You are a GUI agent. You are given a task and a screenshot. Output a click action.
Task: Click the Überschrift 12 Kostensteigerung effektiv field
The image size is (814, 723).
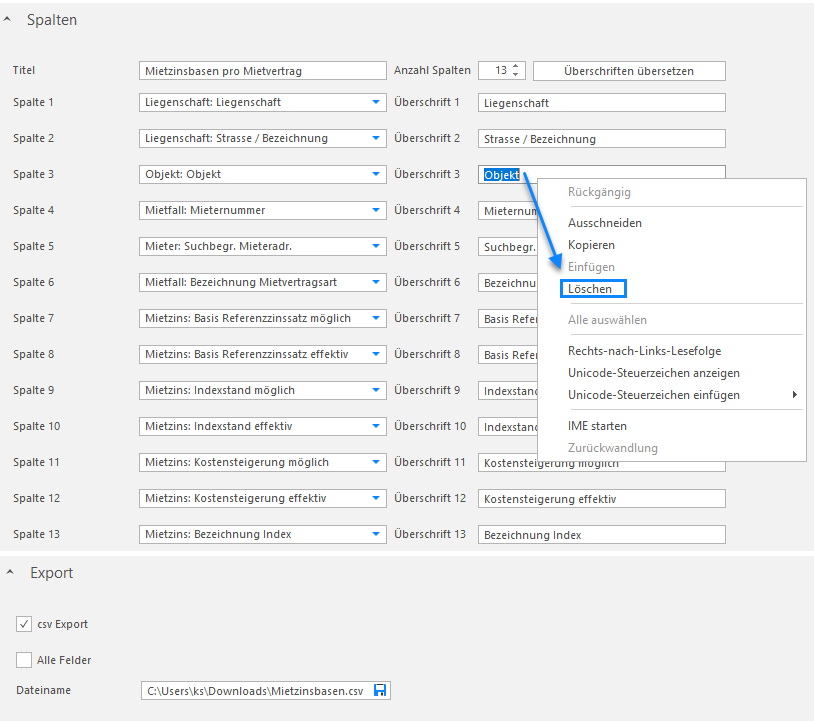click(602, 498)
